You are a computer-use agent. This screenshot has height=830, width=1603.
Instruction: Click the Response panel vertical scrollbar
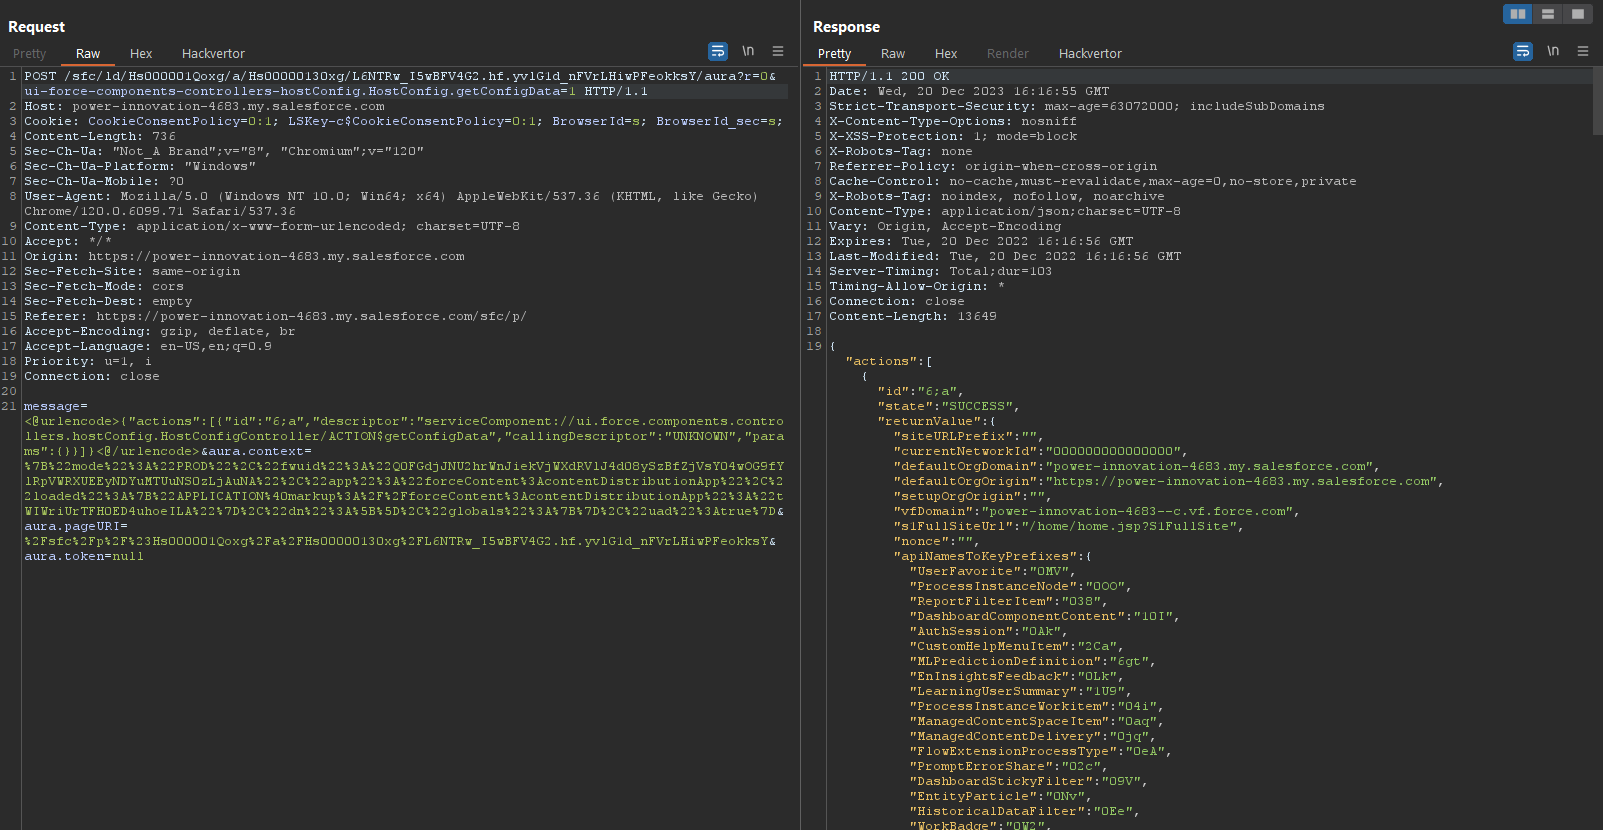(1597, 102)
